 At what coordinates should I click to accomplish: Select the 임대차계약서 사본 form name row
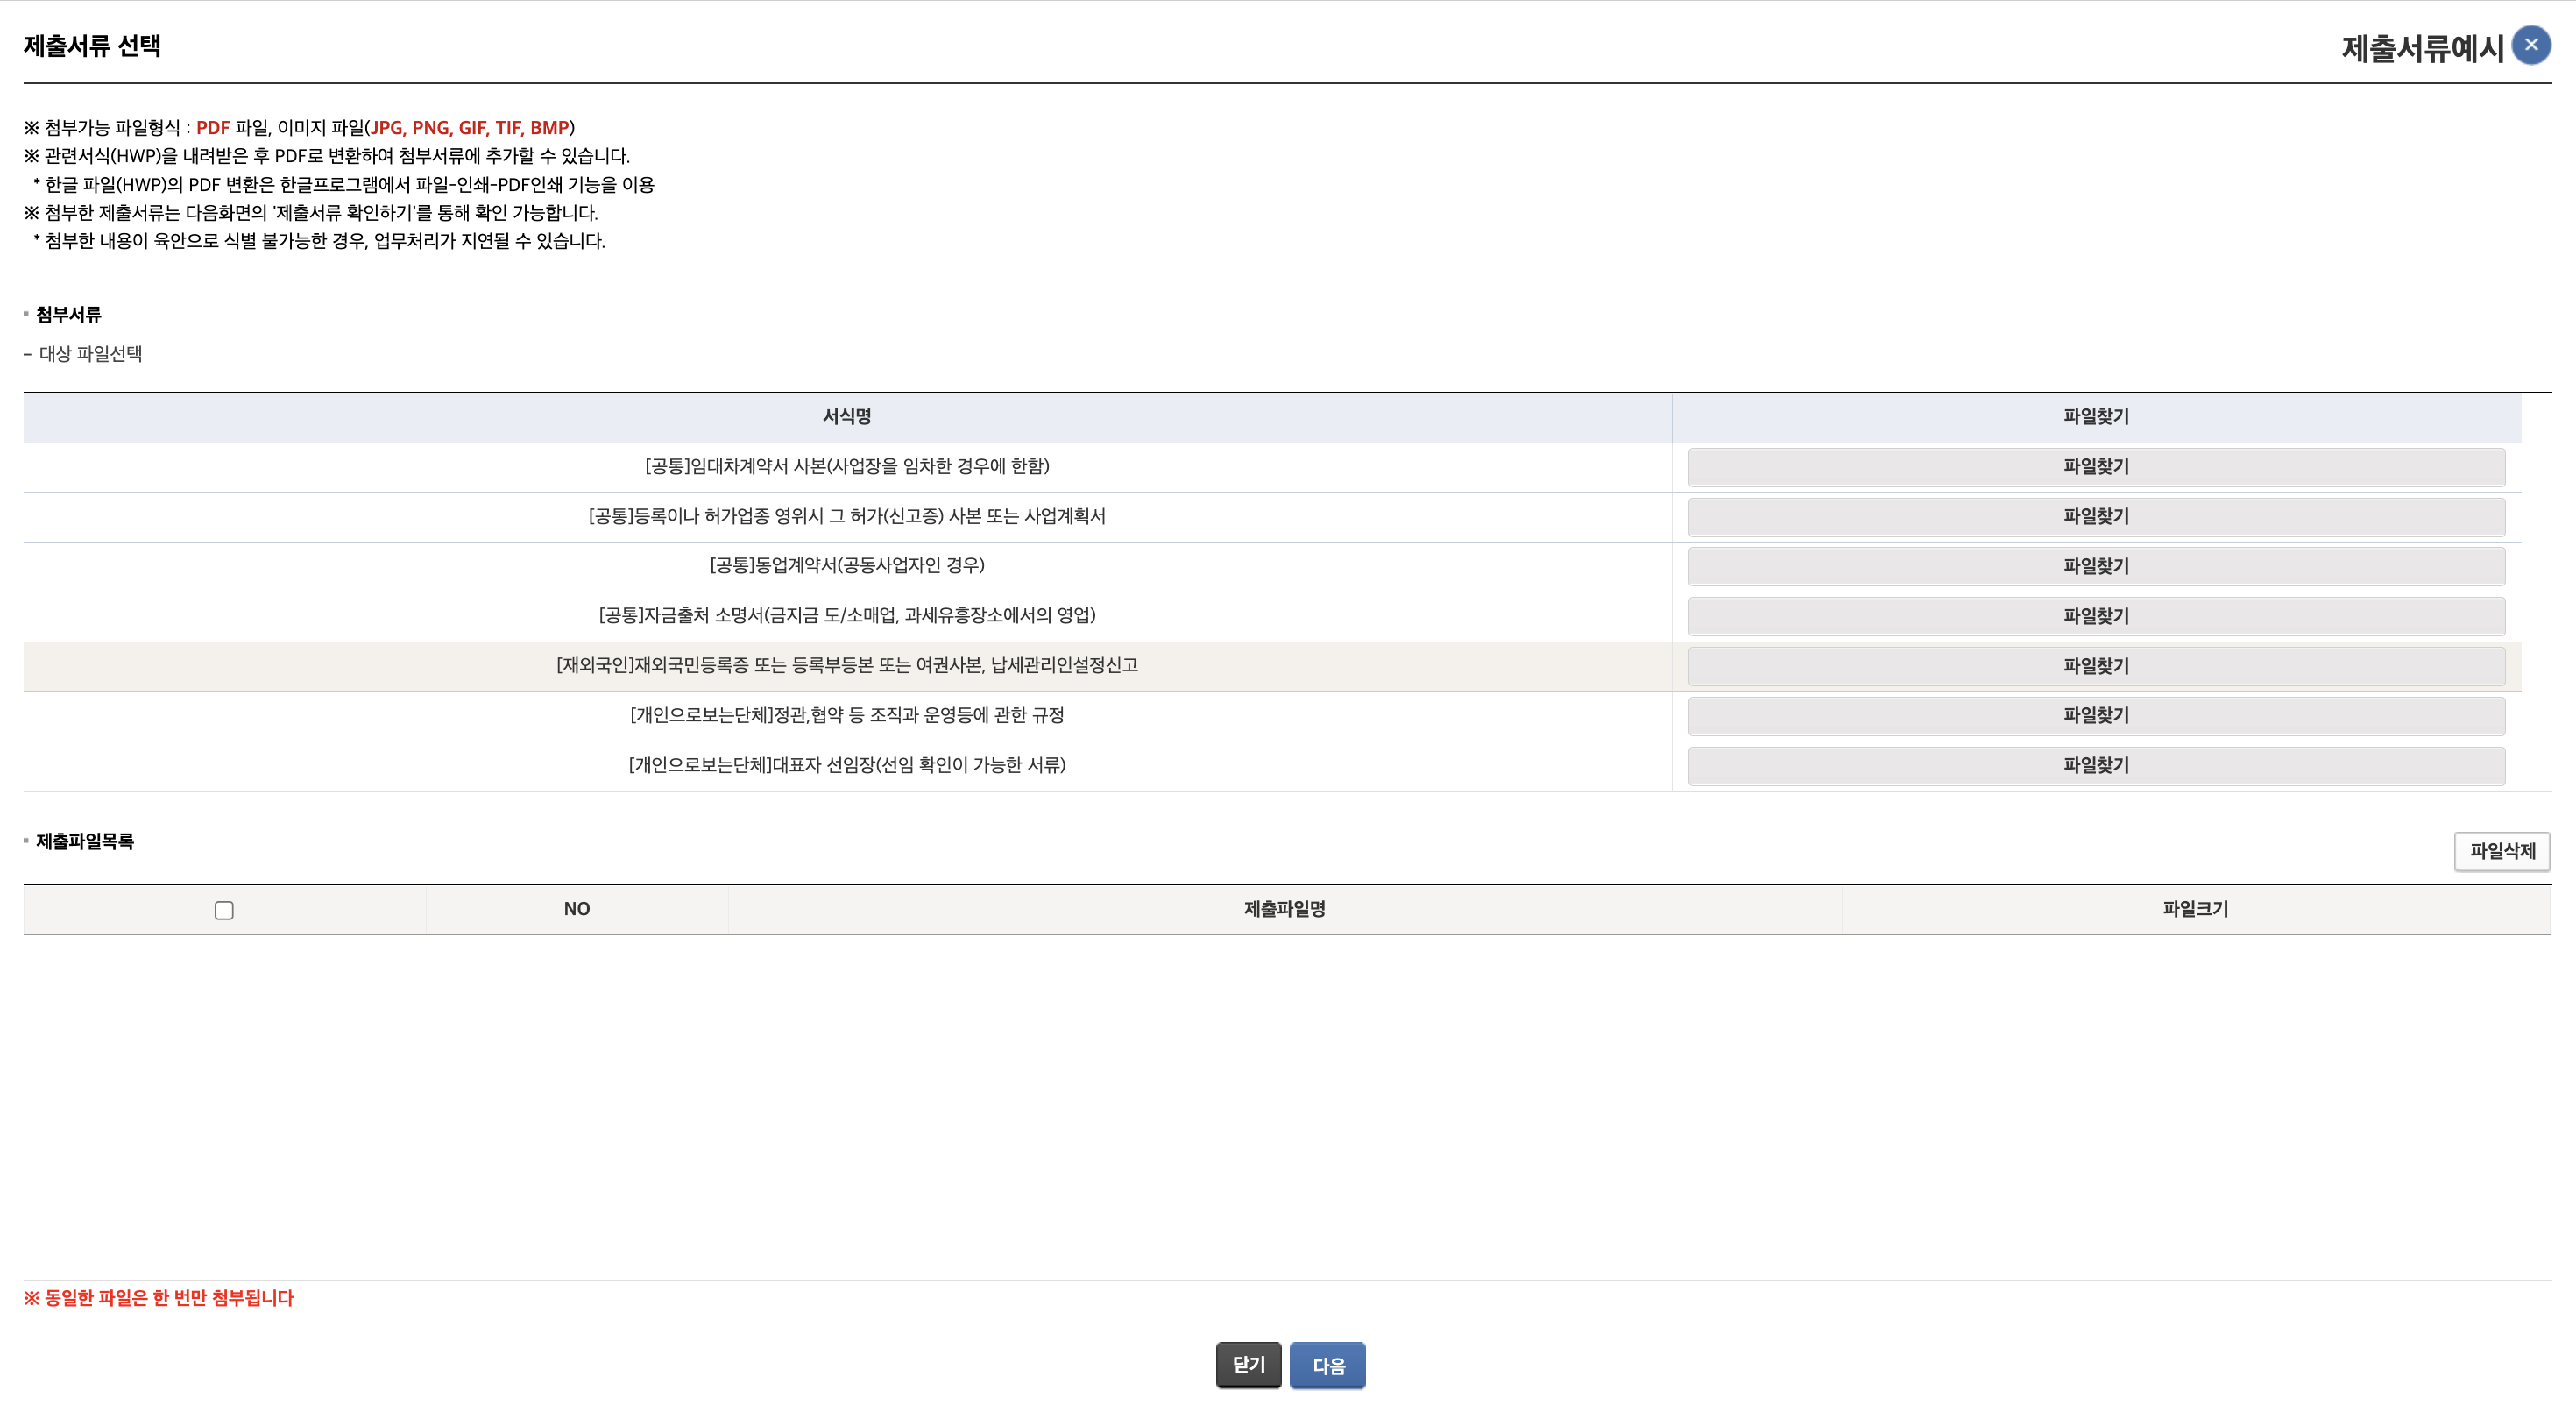[846, 466]
